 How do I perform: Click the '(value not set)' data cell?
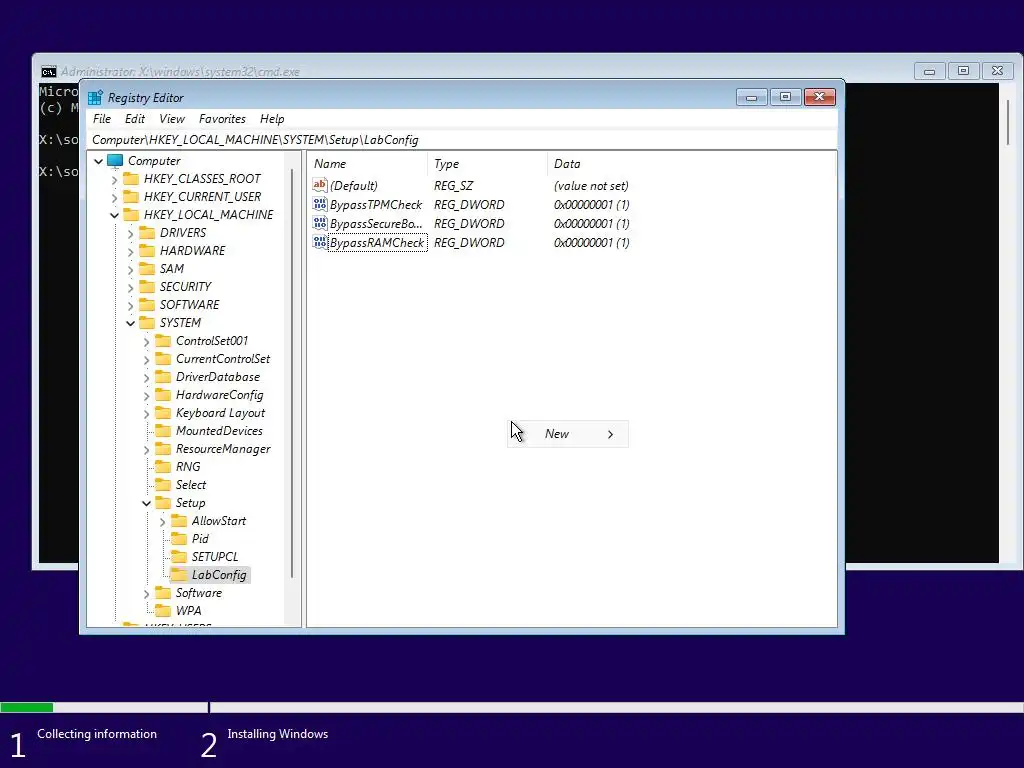coord(591,186)
